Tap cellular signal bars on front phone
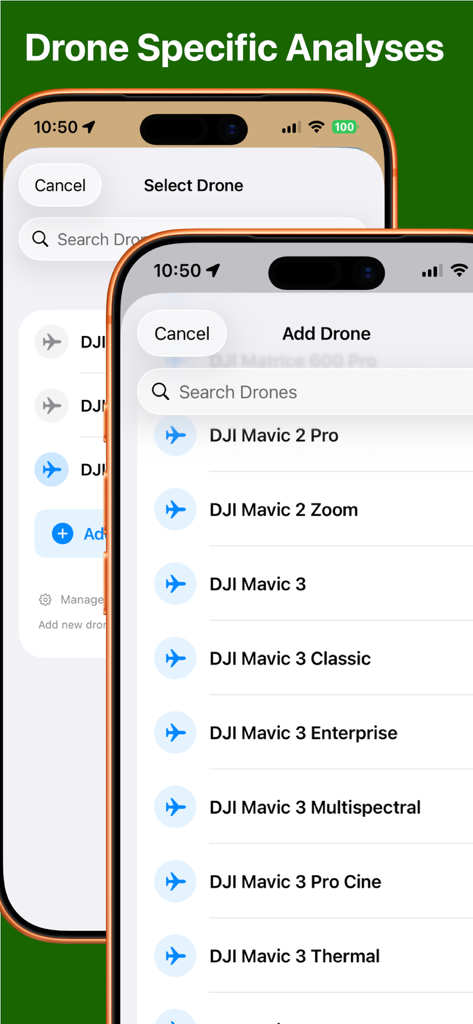The width and height of the screenshot is (473, 1024). pos(432,270)
